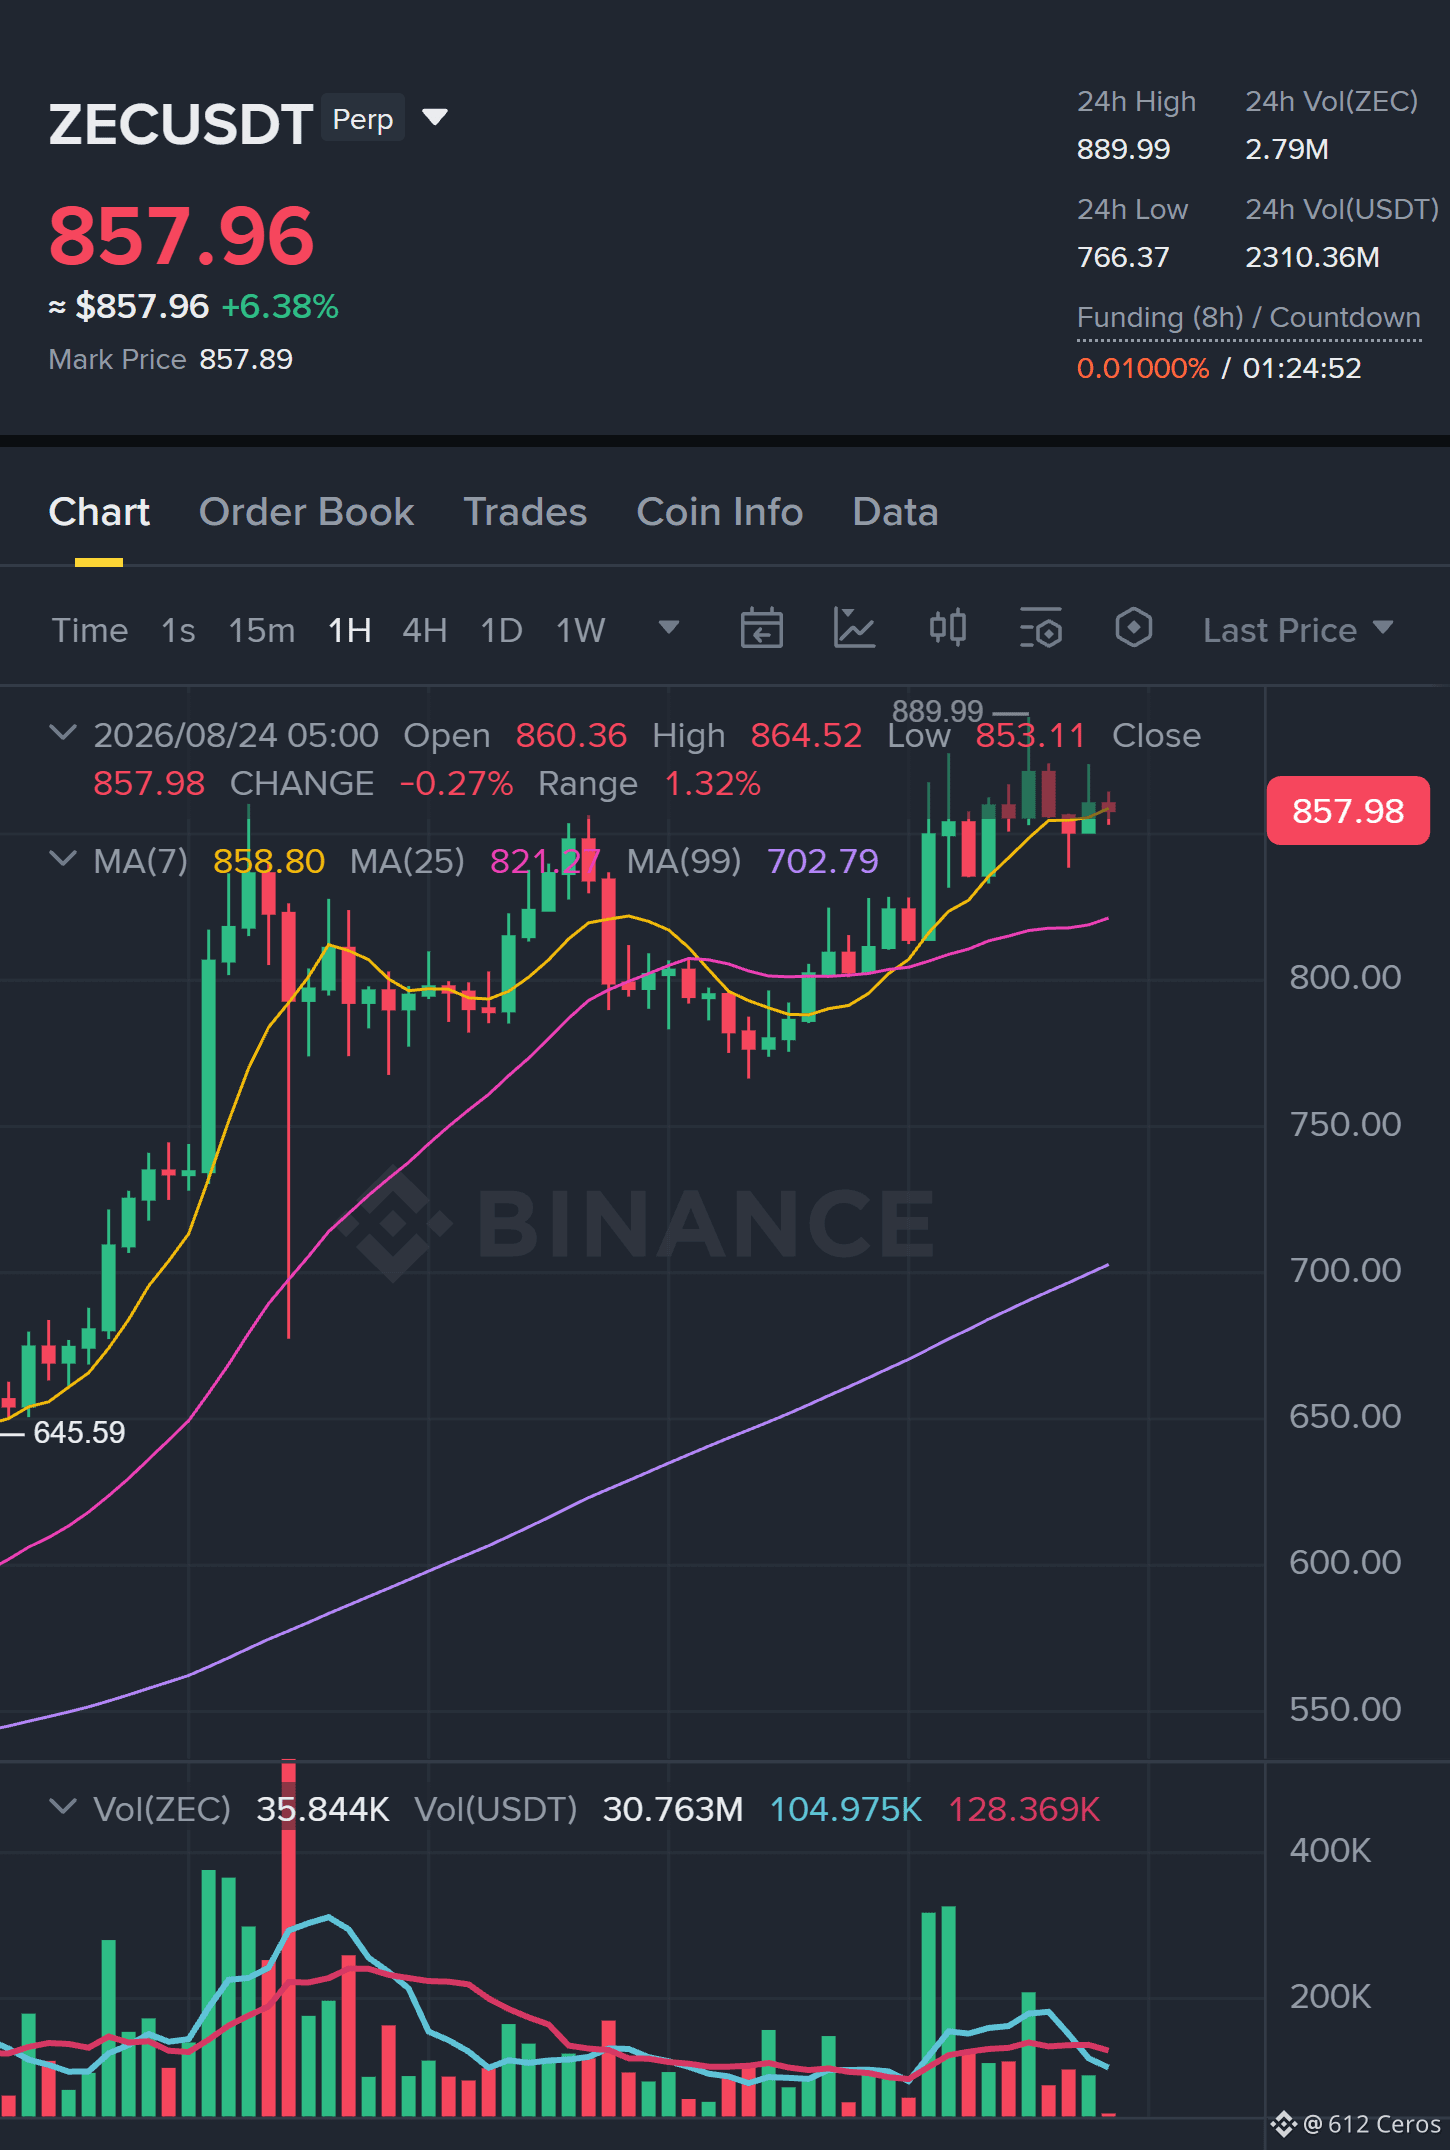Screen dimensions: 1450x2150
Task: Open the go-to-date calendar icon
Action: [x=761, y=628]
